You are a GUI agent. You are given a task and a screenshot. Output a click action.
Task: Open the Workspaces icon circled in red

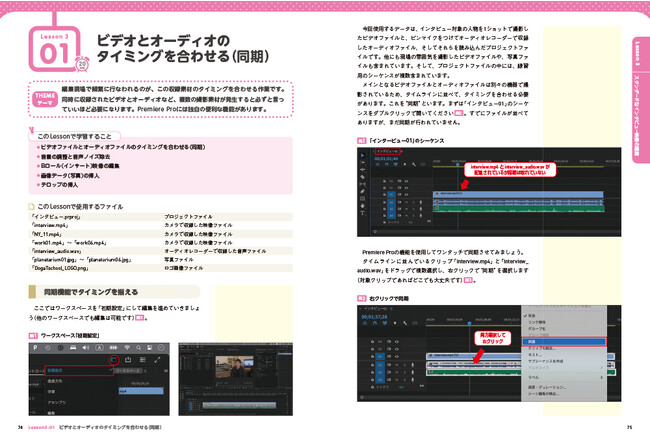tap(114, 360)
